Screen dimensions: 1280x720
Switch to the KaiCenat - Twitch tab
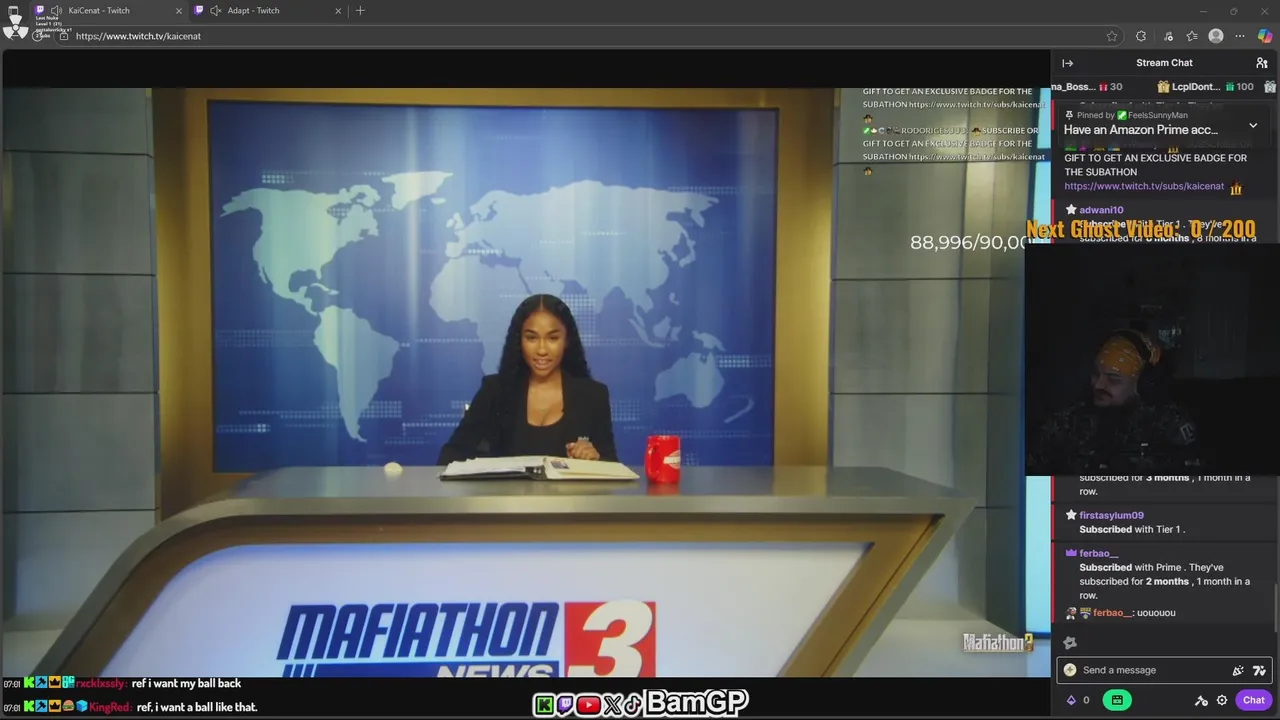[110, 10]
